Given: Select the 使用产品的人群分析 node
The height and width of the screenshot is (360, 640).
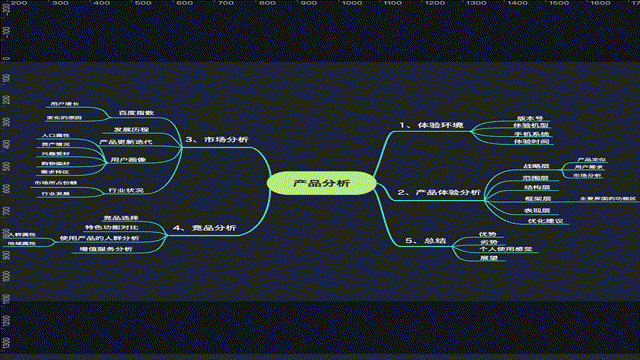Looking at the screenshot, I should click(100, 238).
